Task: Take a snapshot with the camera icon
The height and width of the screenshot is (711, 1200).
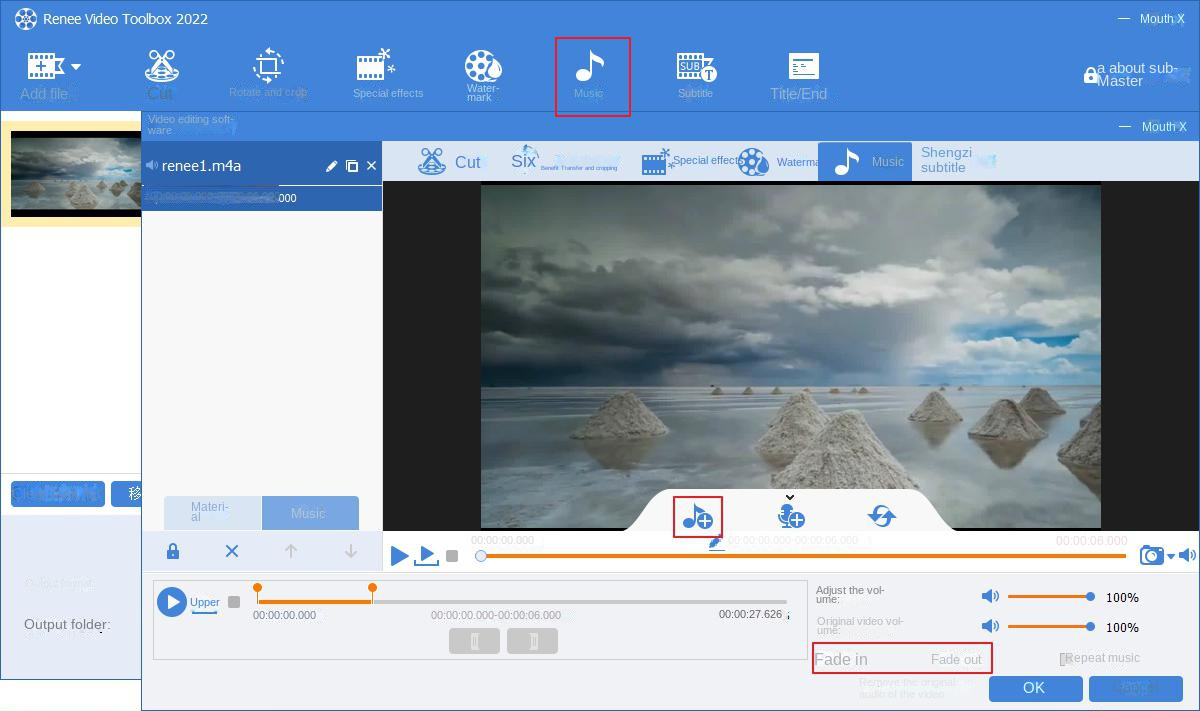Action: click(1151, 555)
